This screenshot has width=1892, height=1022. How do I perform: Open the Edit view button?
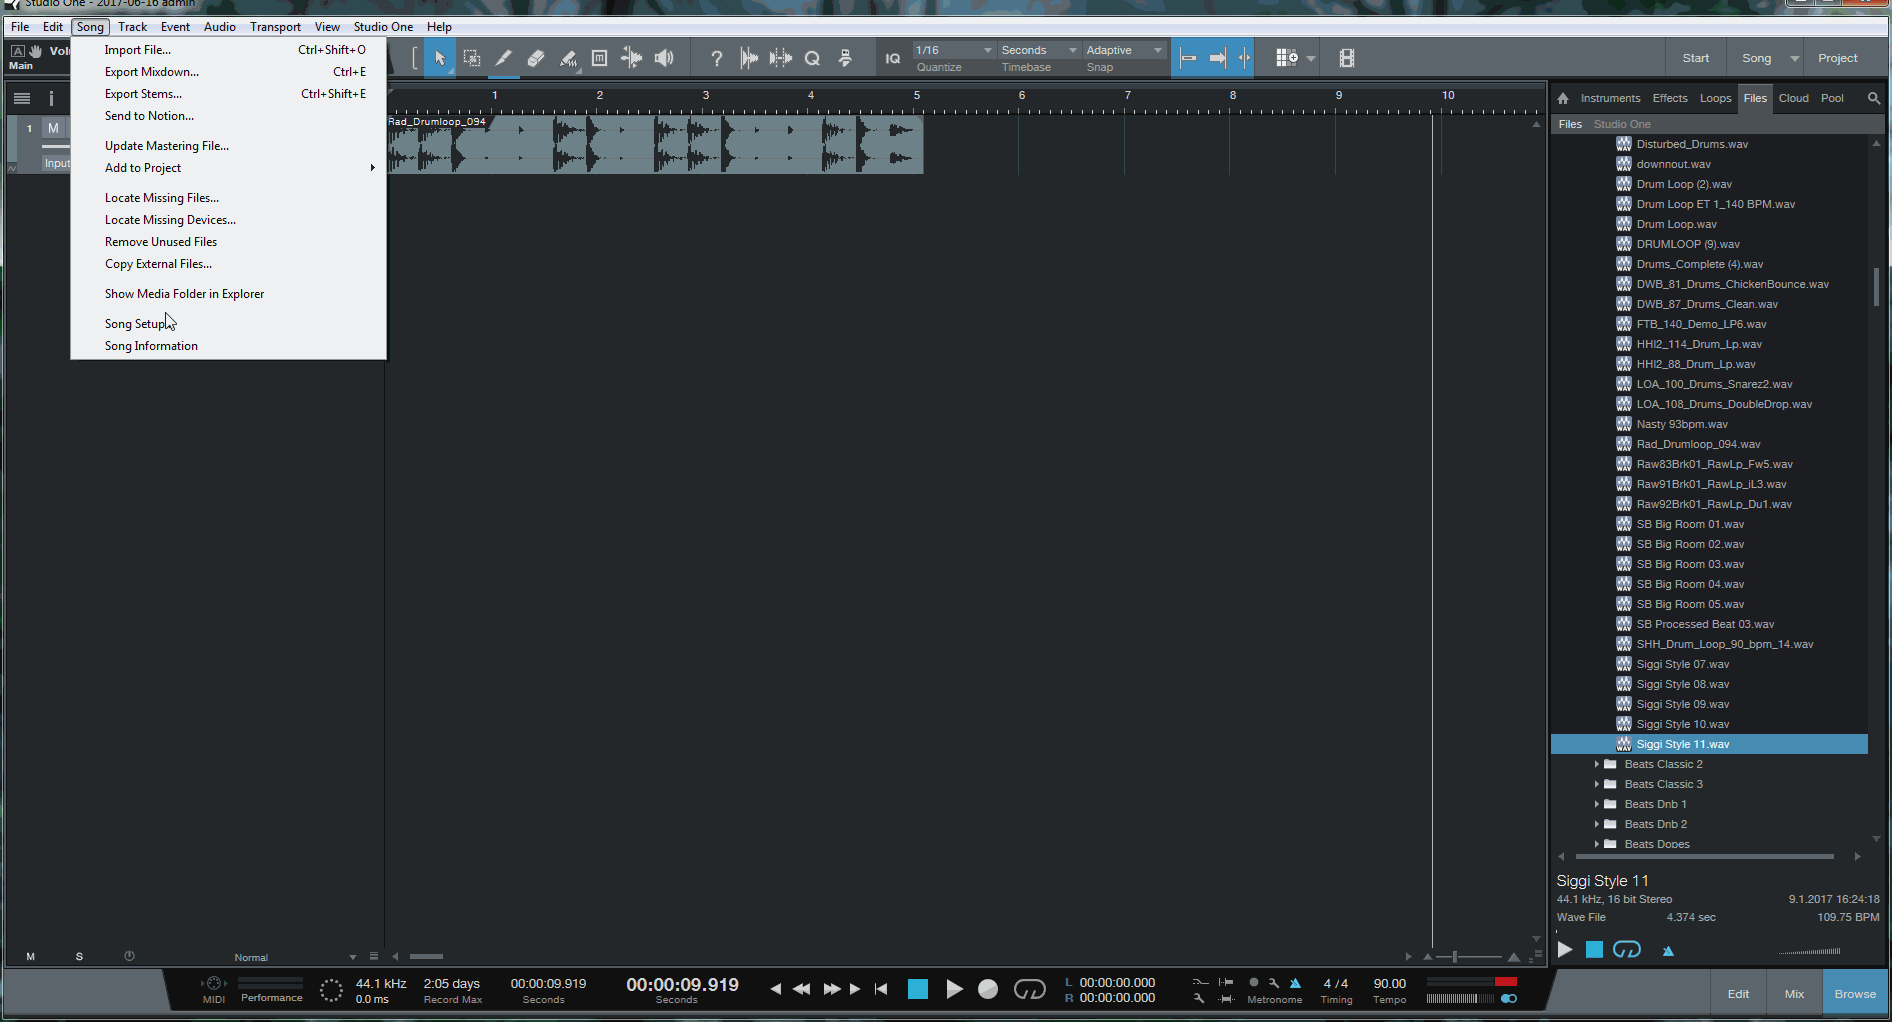(x=1738, y=994)
